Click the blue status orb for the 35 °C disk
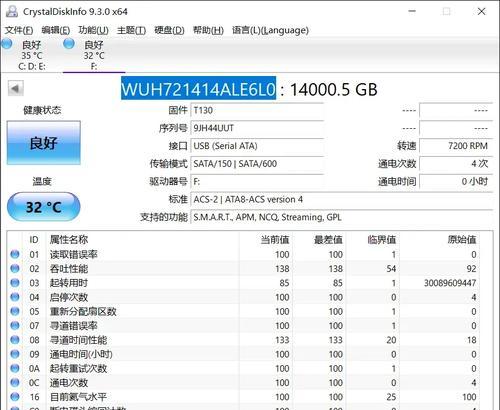Screen dimensions: 500x410 point(7,44)
